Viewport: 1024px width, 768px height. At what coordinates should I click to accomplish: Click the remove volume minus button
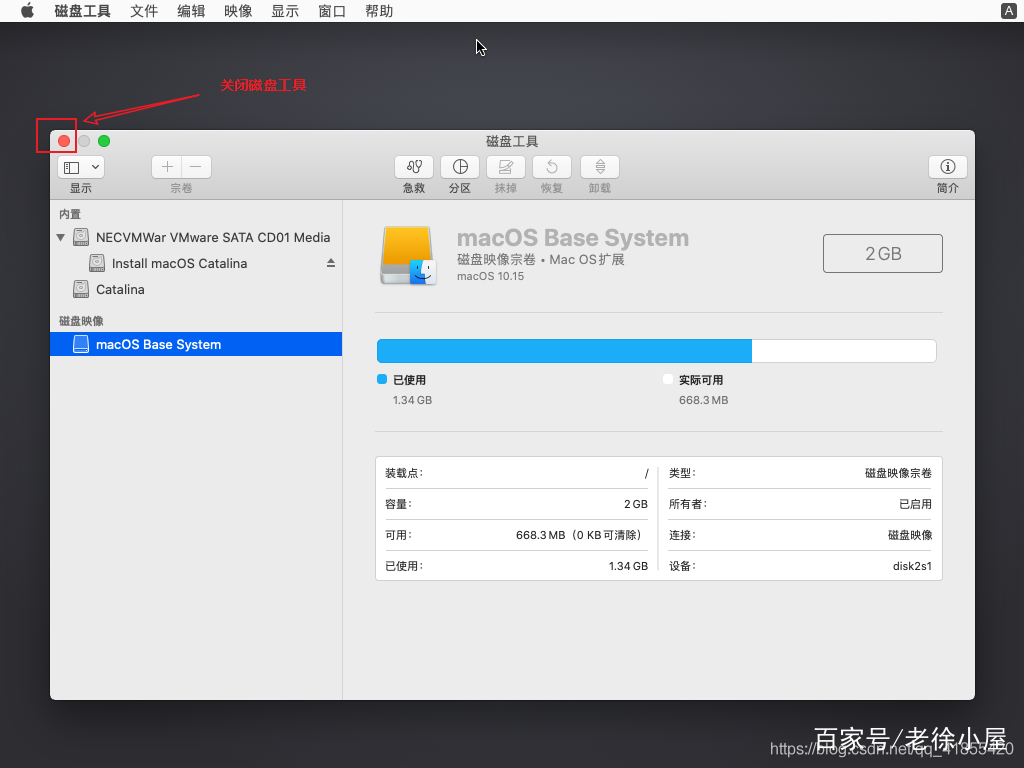pyautogui.click(x=196, y=167)
